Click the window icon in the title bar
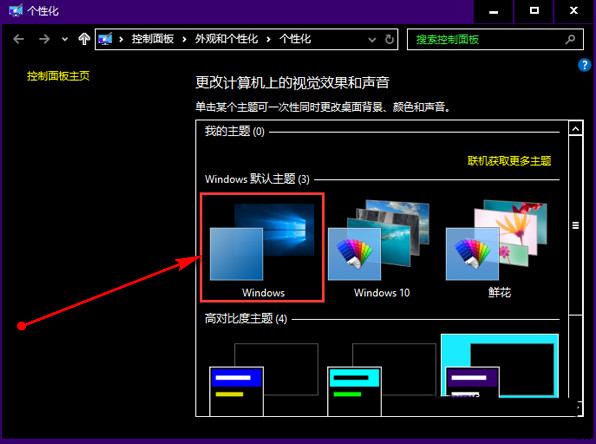 (16, 10)
